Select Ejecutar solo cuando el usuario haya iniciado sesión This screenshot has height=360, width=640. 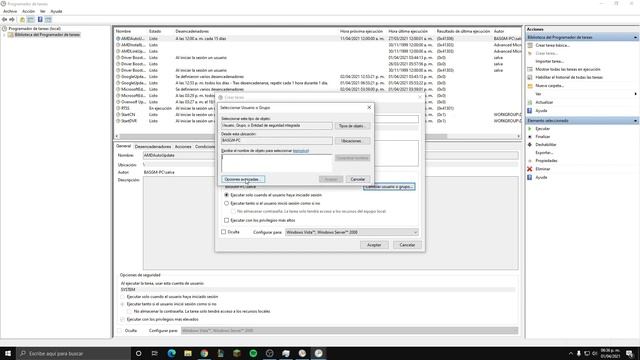[227, 195]
